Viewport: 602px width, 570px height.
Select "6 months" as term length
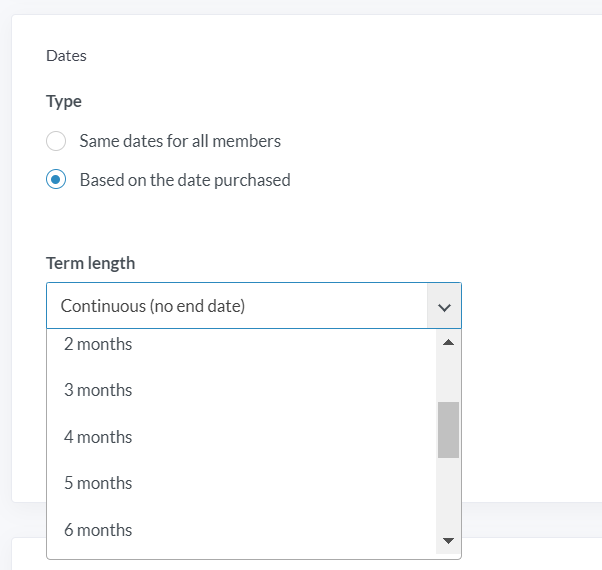[x=241, y=530]
